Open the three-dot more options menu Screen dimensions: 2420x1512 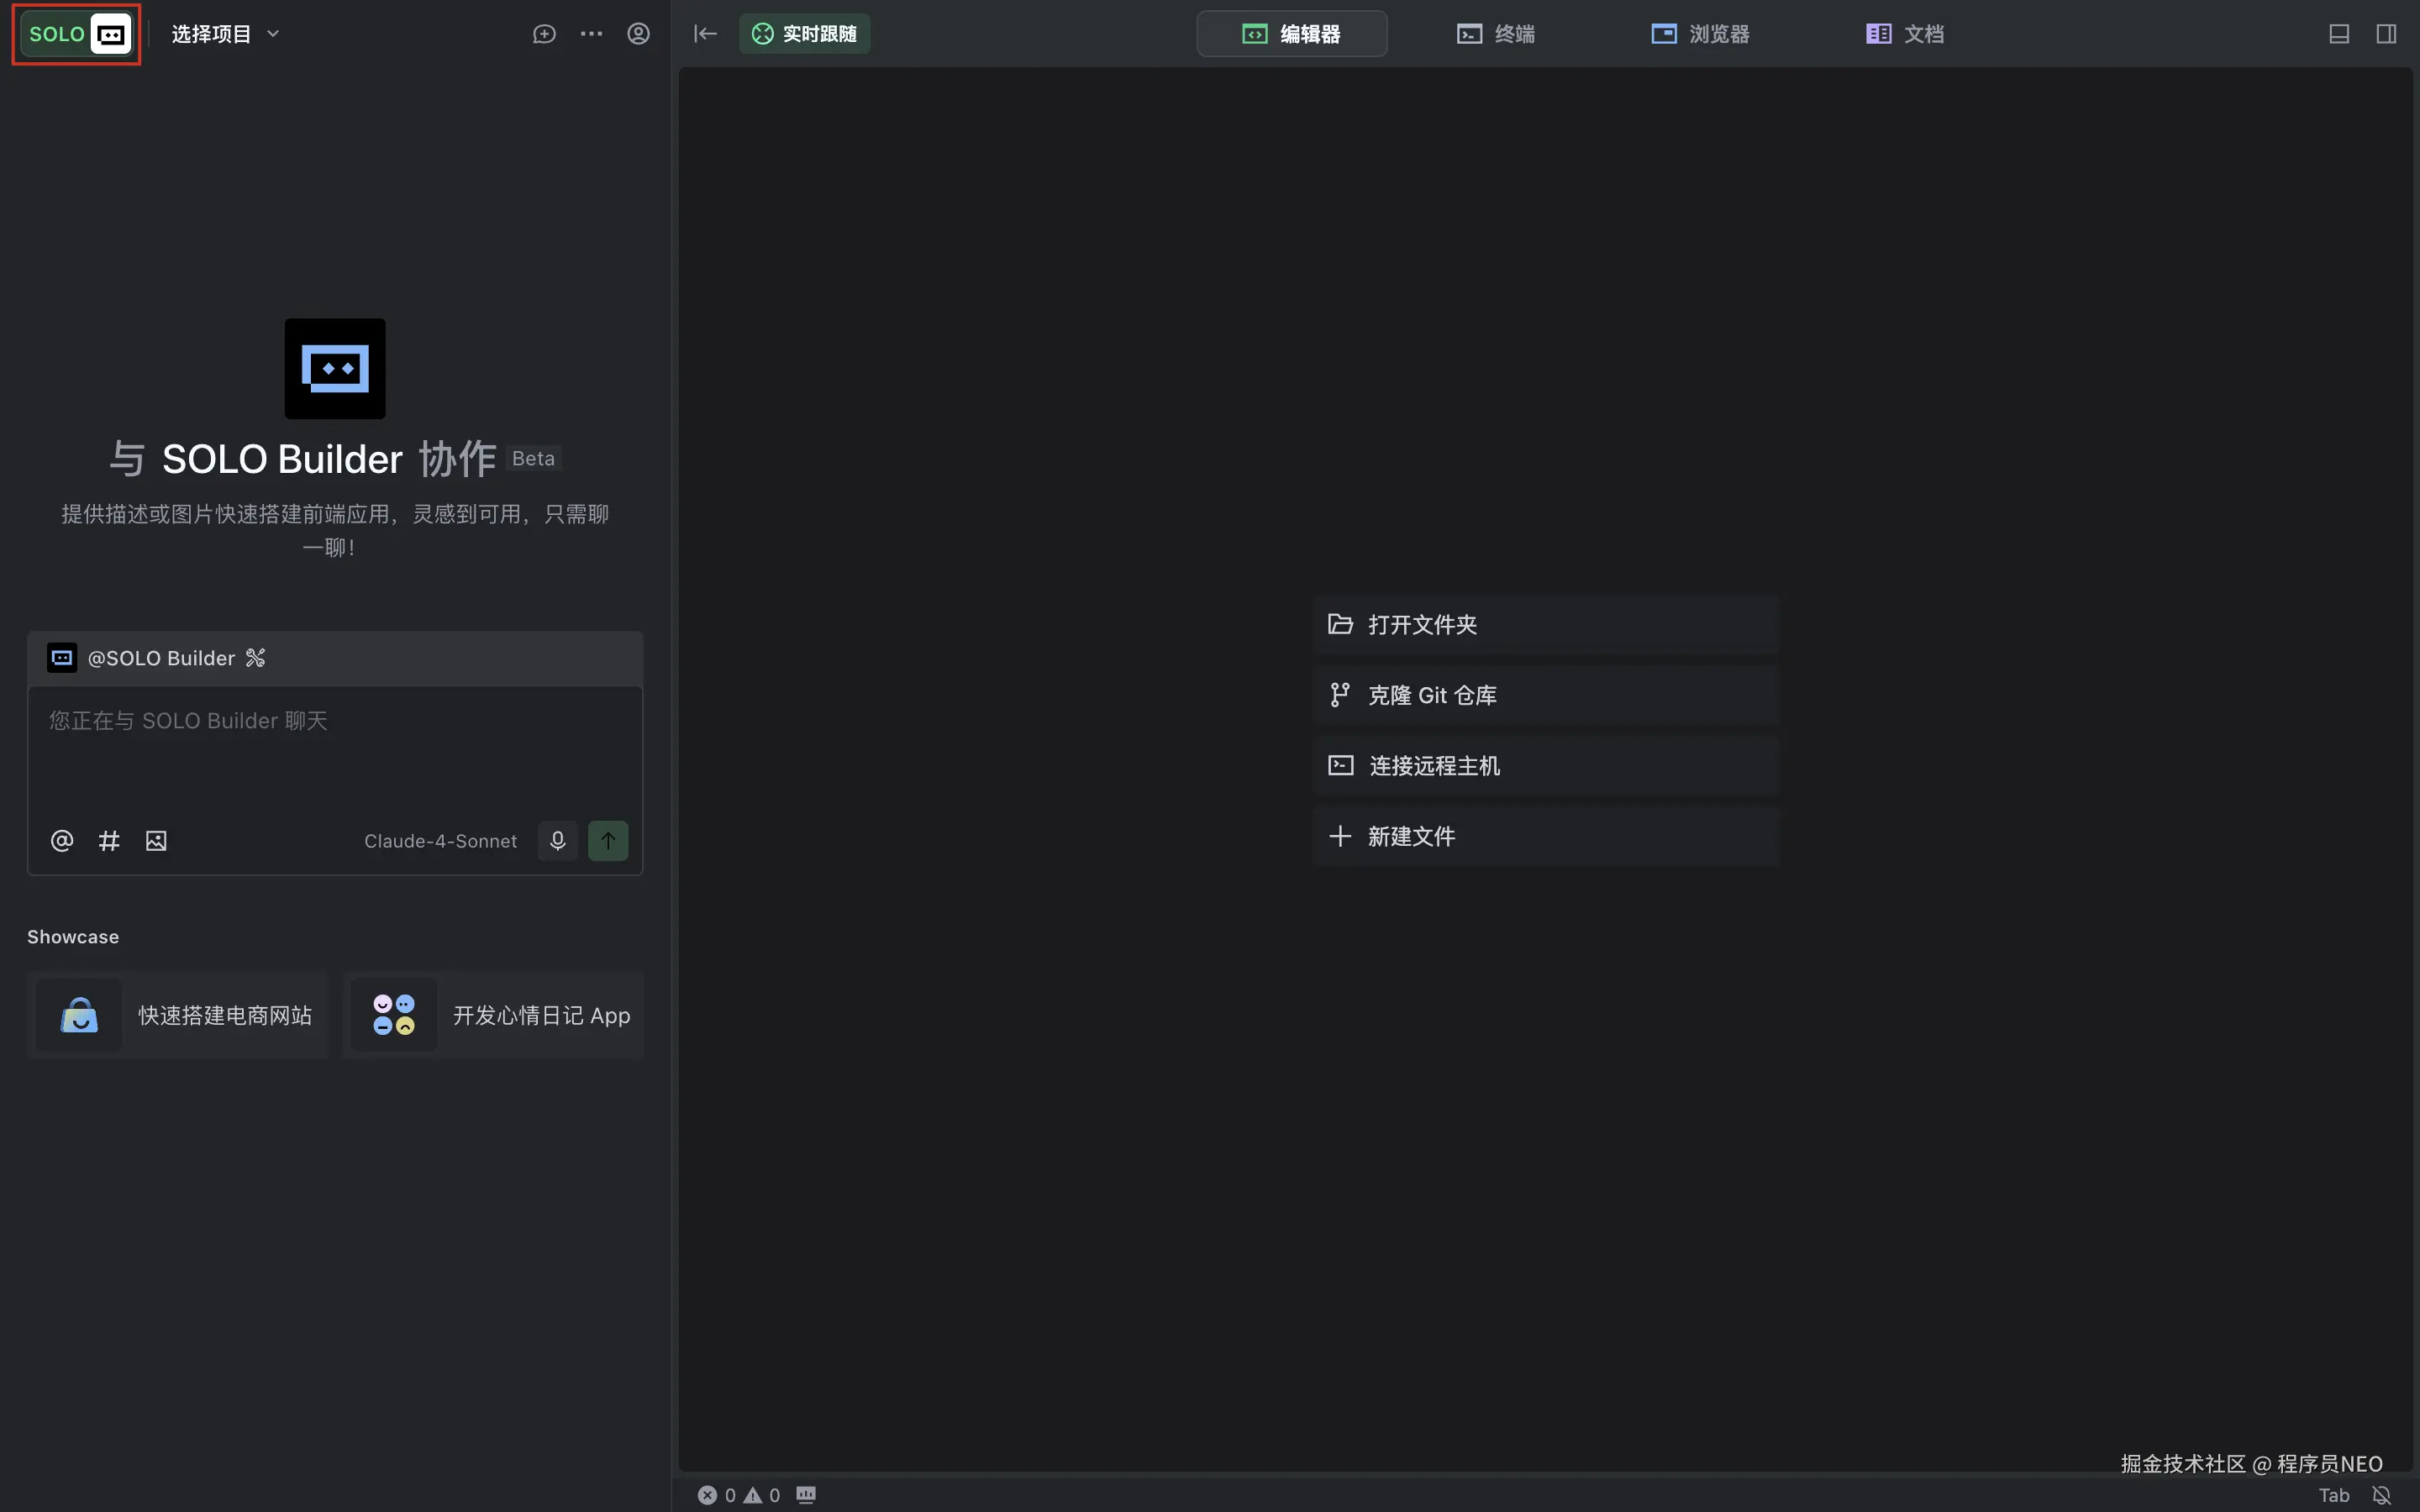pos(591,34)
